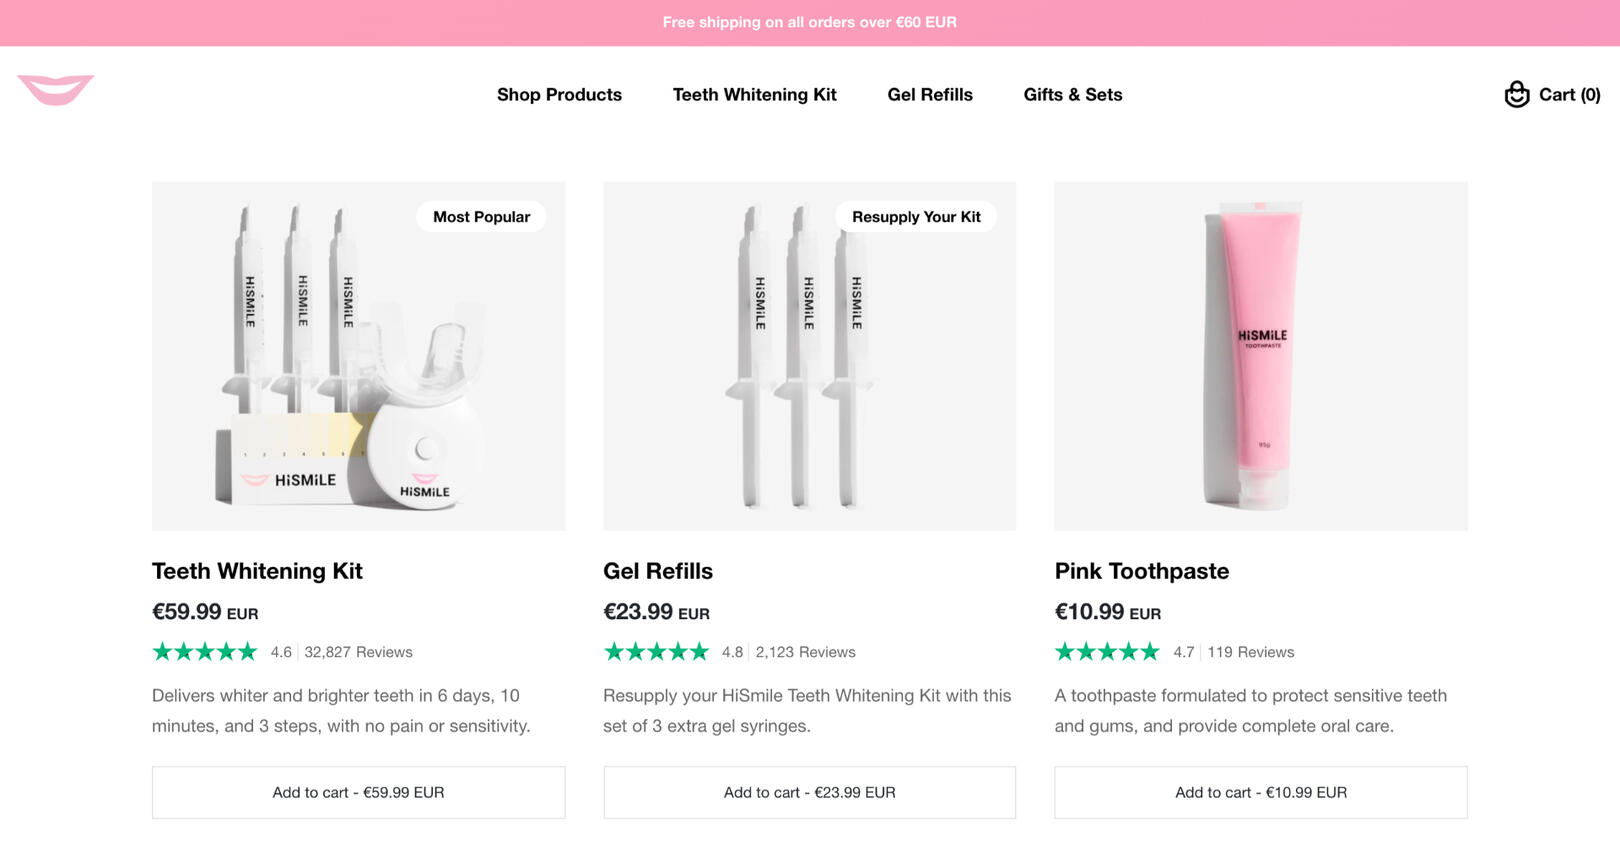
Task: Click the Gel Refills star rating
Action: [x=656, y=652]
